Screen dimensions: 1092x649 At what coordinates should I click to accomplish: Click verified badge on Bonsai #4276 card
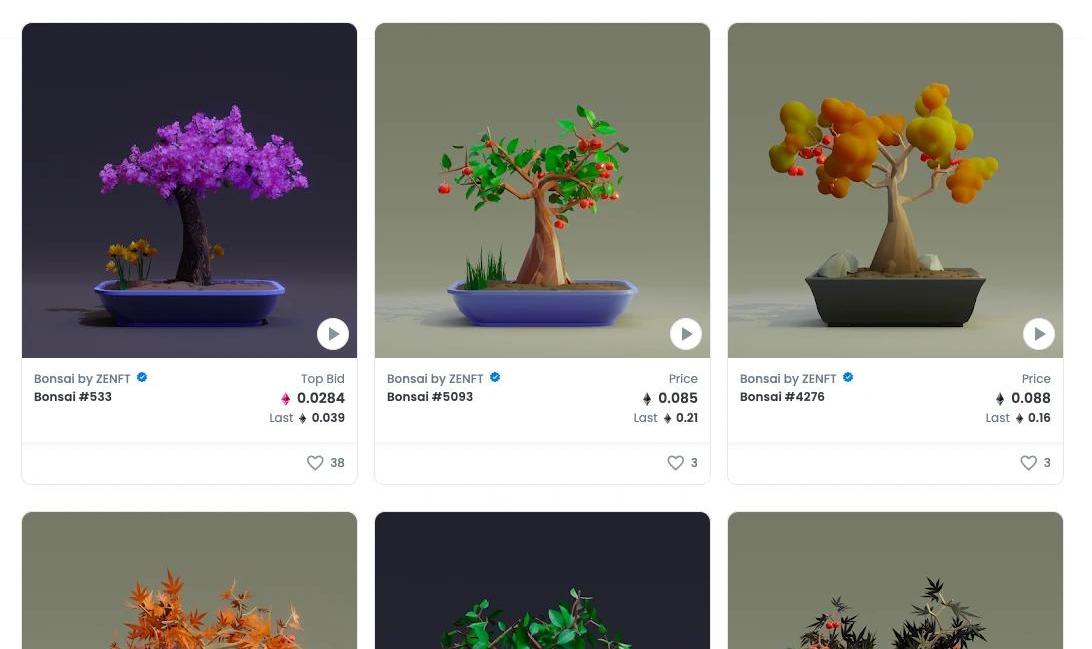coord(848,377)
